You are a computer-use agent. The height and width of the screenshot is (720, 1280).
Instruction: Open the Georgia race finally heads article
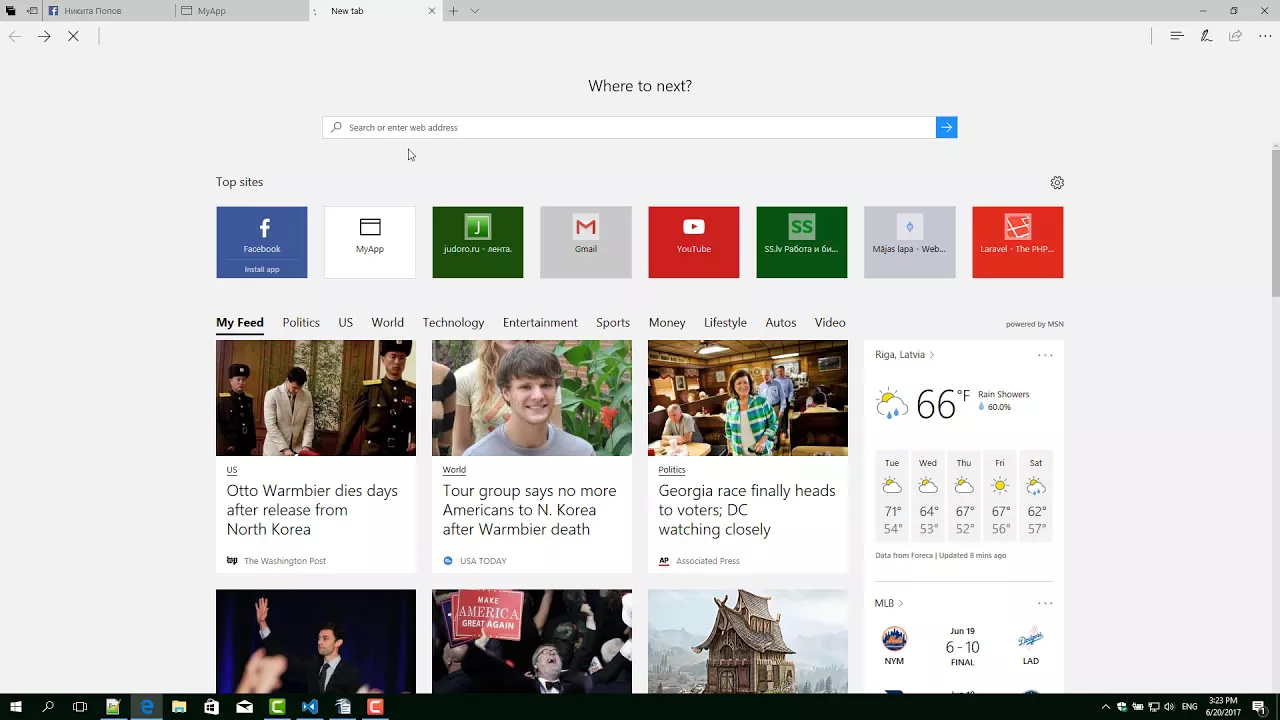pos(747,510)
